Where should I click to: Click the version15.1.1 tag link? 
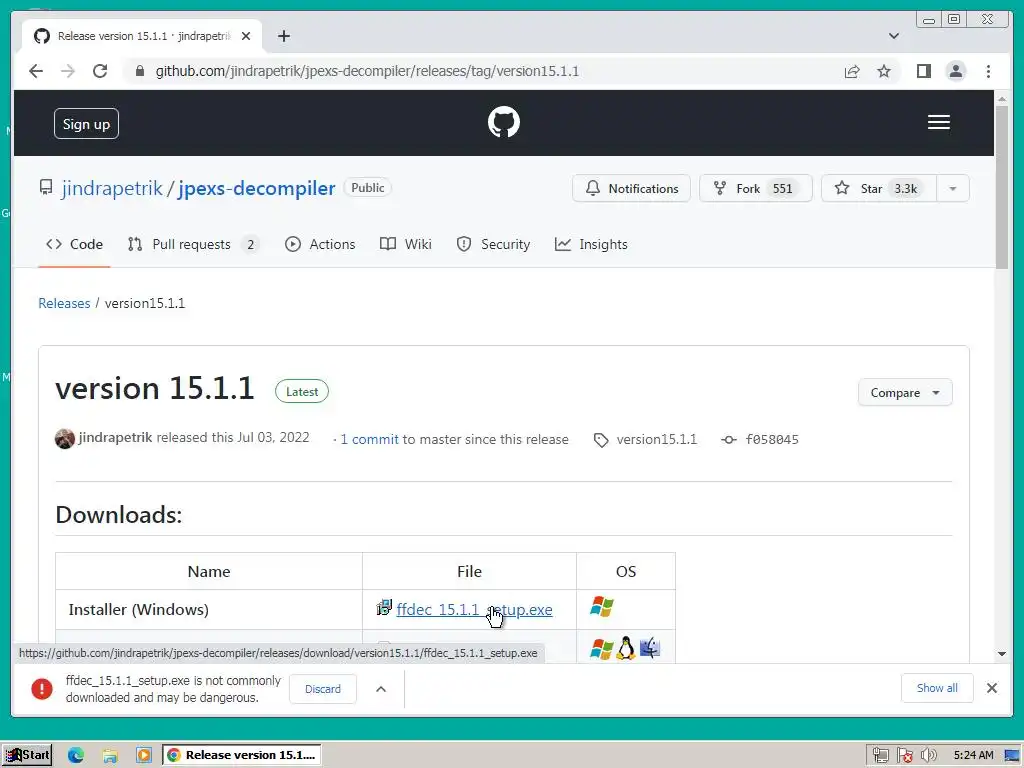coord(656,440)
